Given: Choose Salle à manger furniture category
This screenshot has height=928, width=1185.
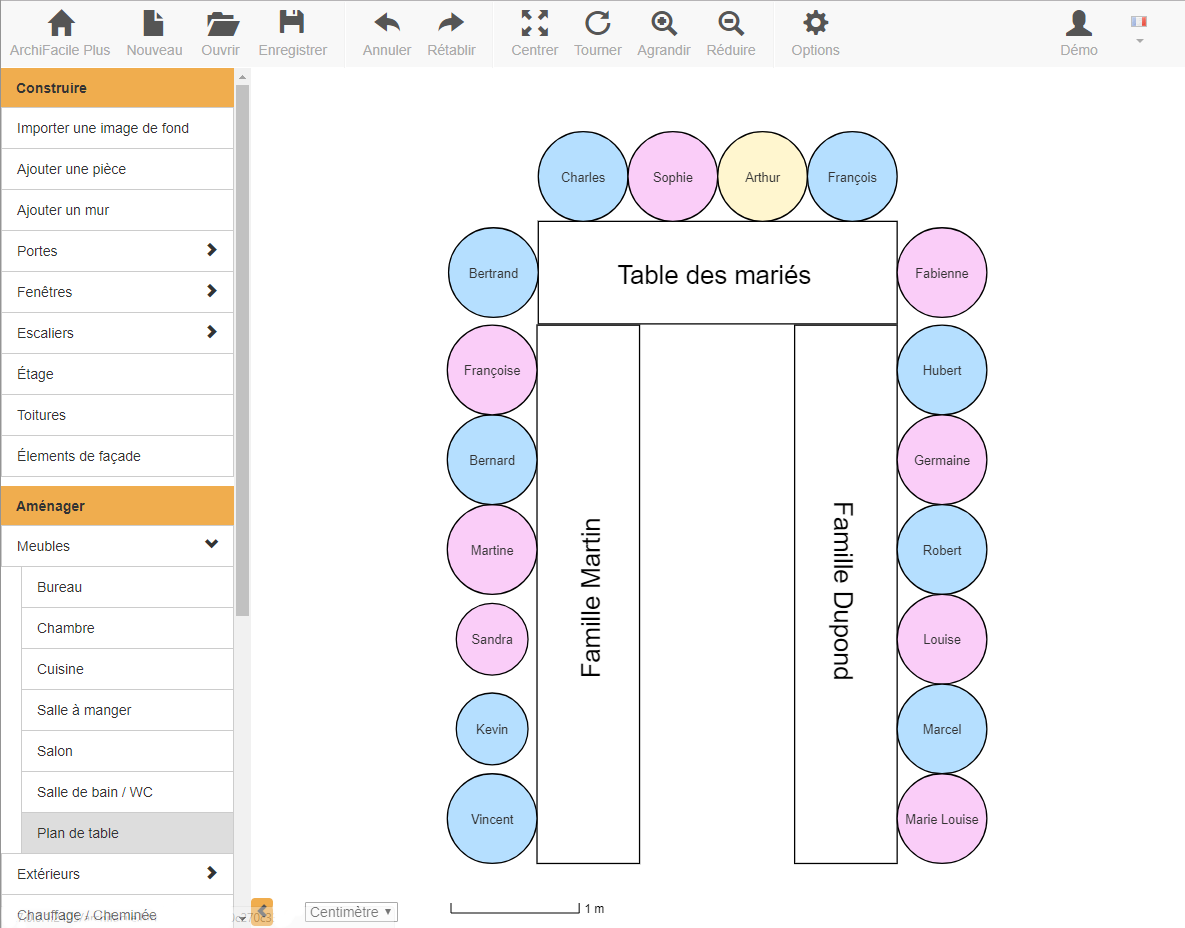Looking at the screenshot, I should (x=127, y=710).
